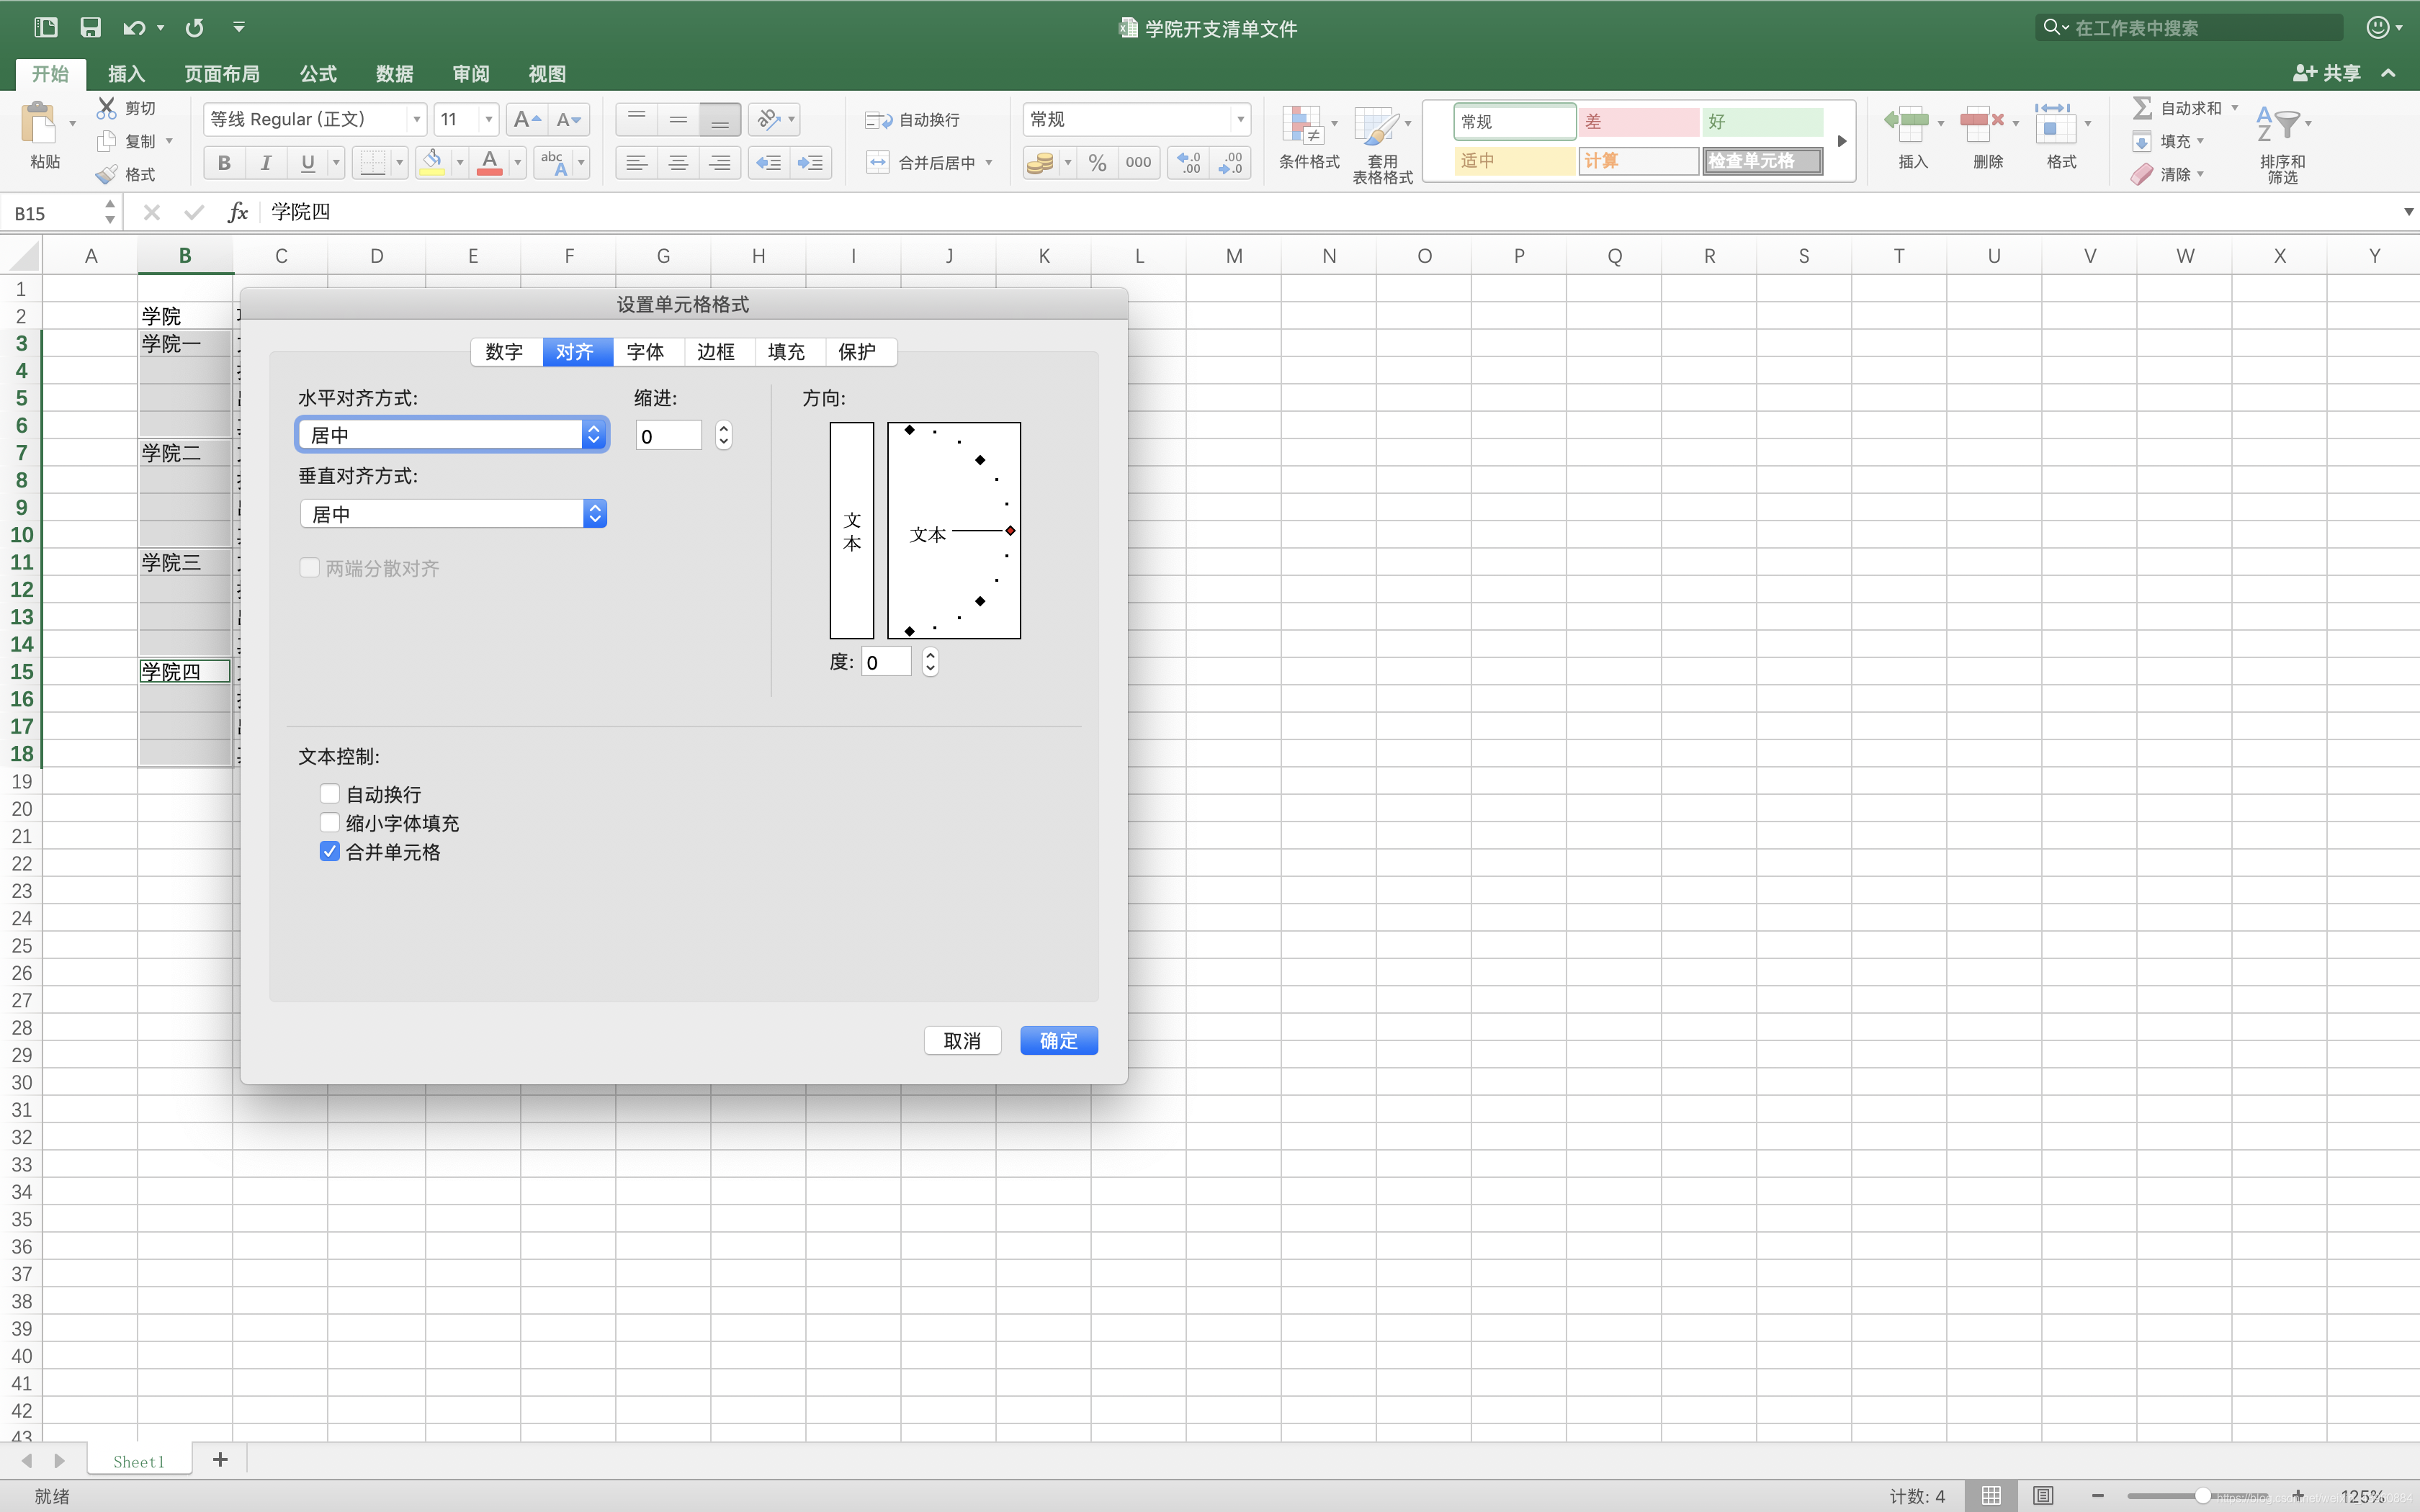
Task: Click the fill color bucket swatch
Action: (x=433, y=162)
